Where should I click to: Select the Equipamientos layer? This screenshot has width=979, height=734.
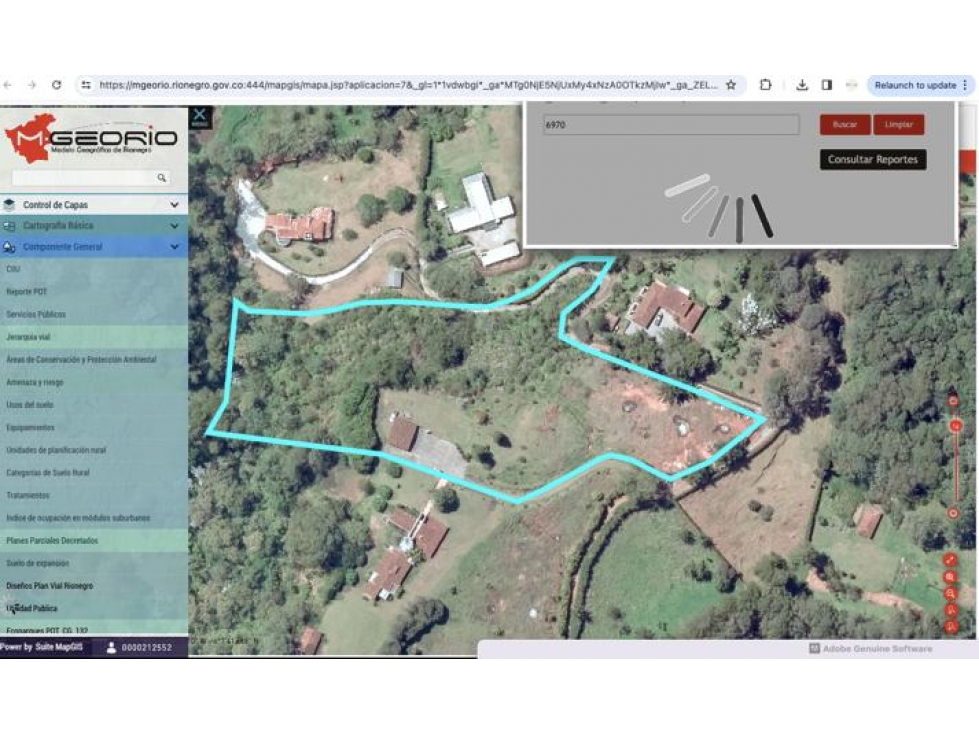point(31,428)
